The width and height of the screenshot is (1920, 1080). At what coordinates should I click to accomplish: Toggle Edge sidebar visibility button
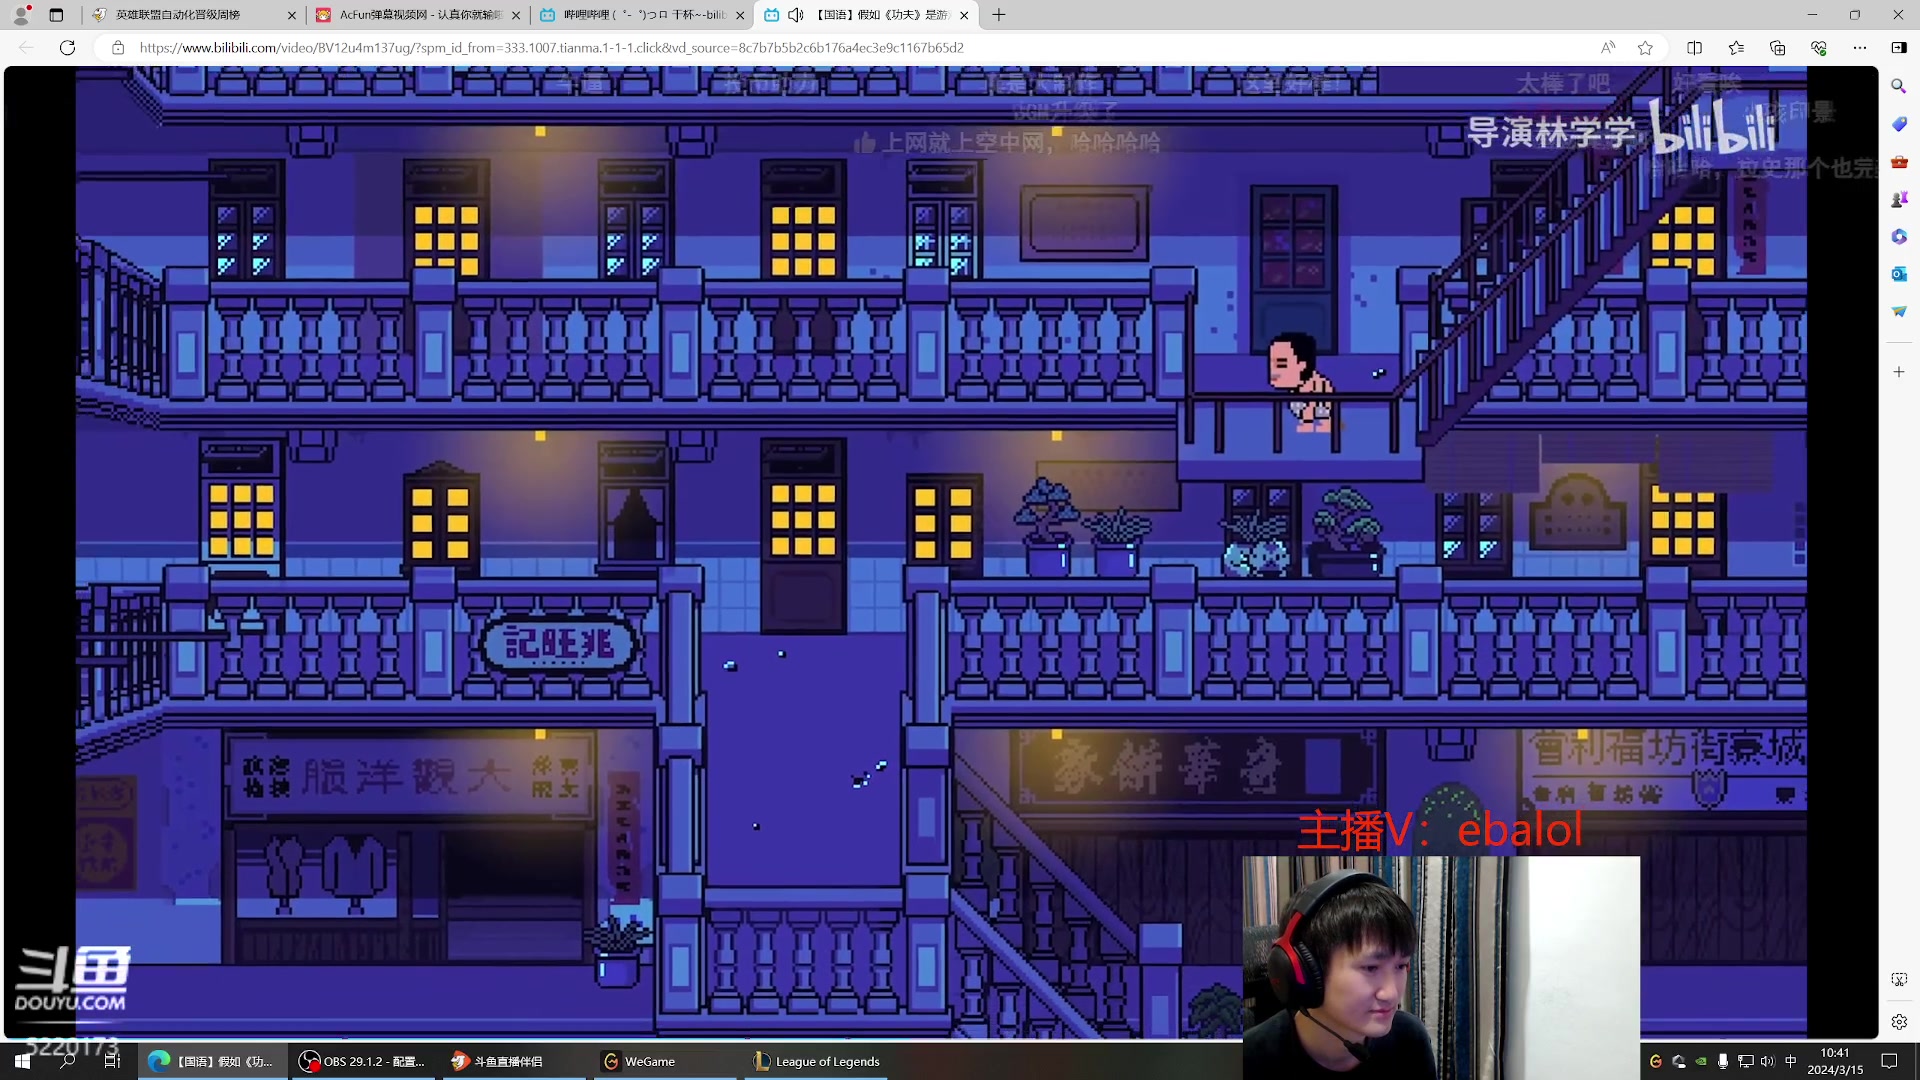(x=1899, y=47)
